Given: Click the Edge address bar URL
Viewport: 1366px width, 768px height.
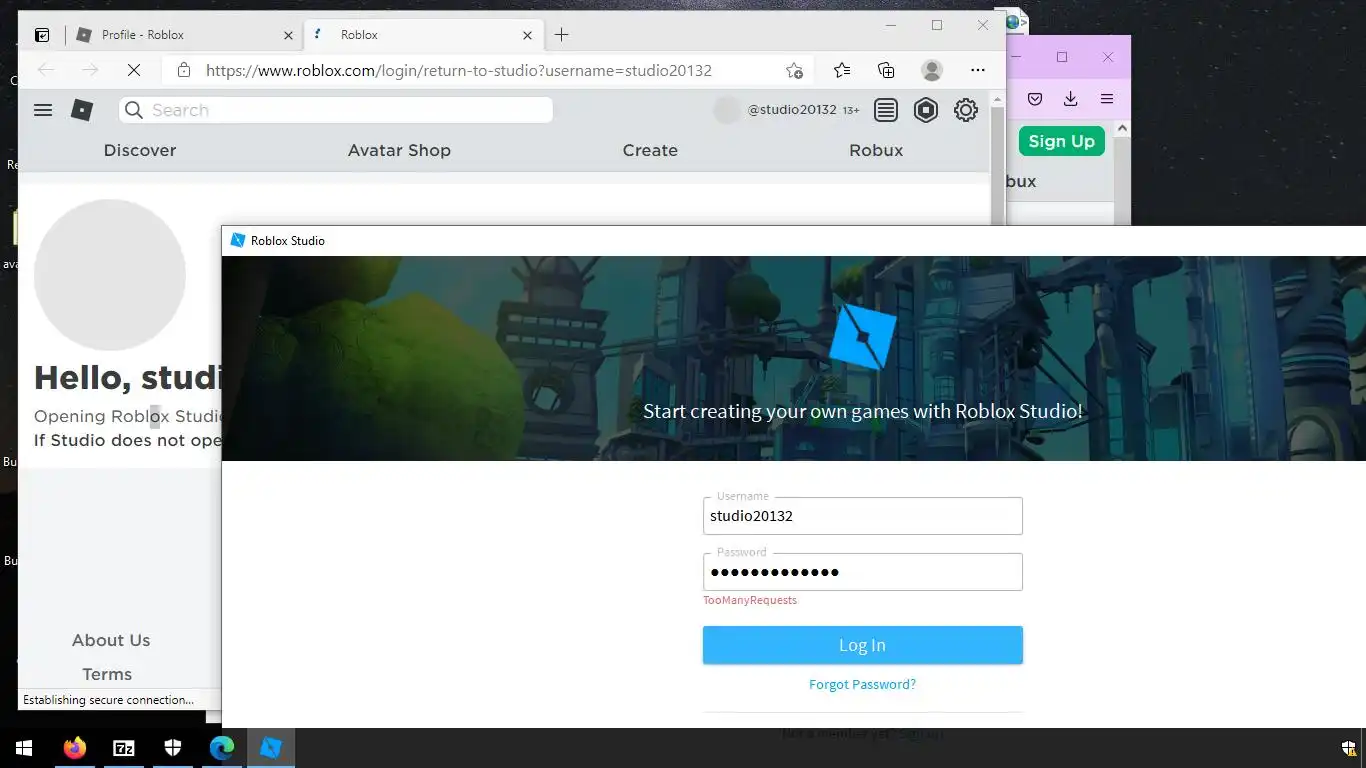Looking at the screenshot, I should point(459,70).
